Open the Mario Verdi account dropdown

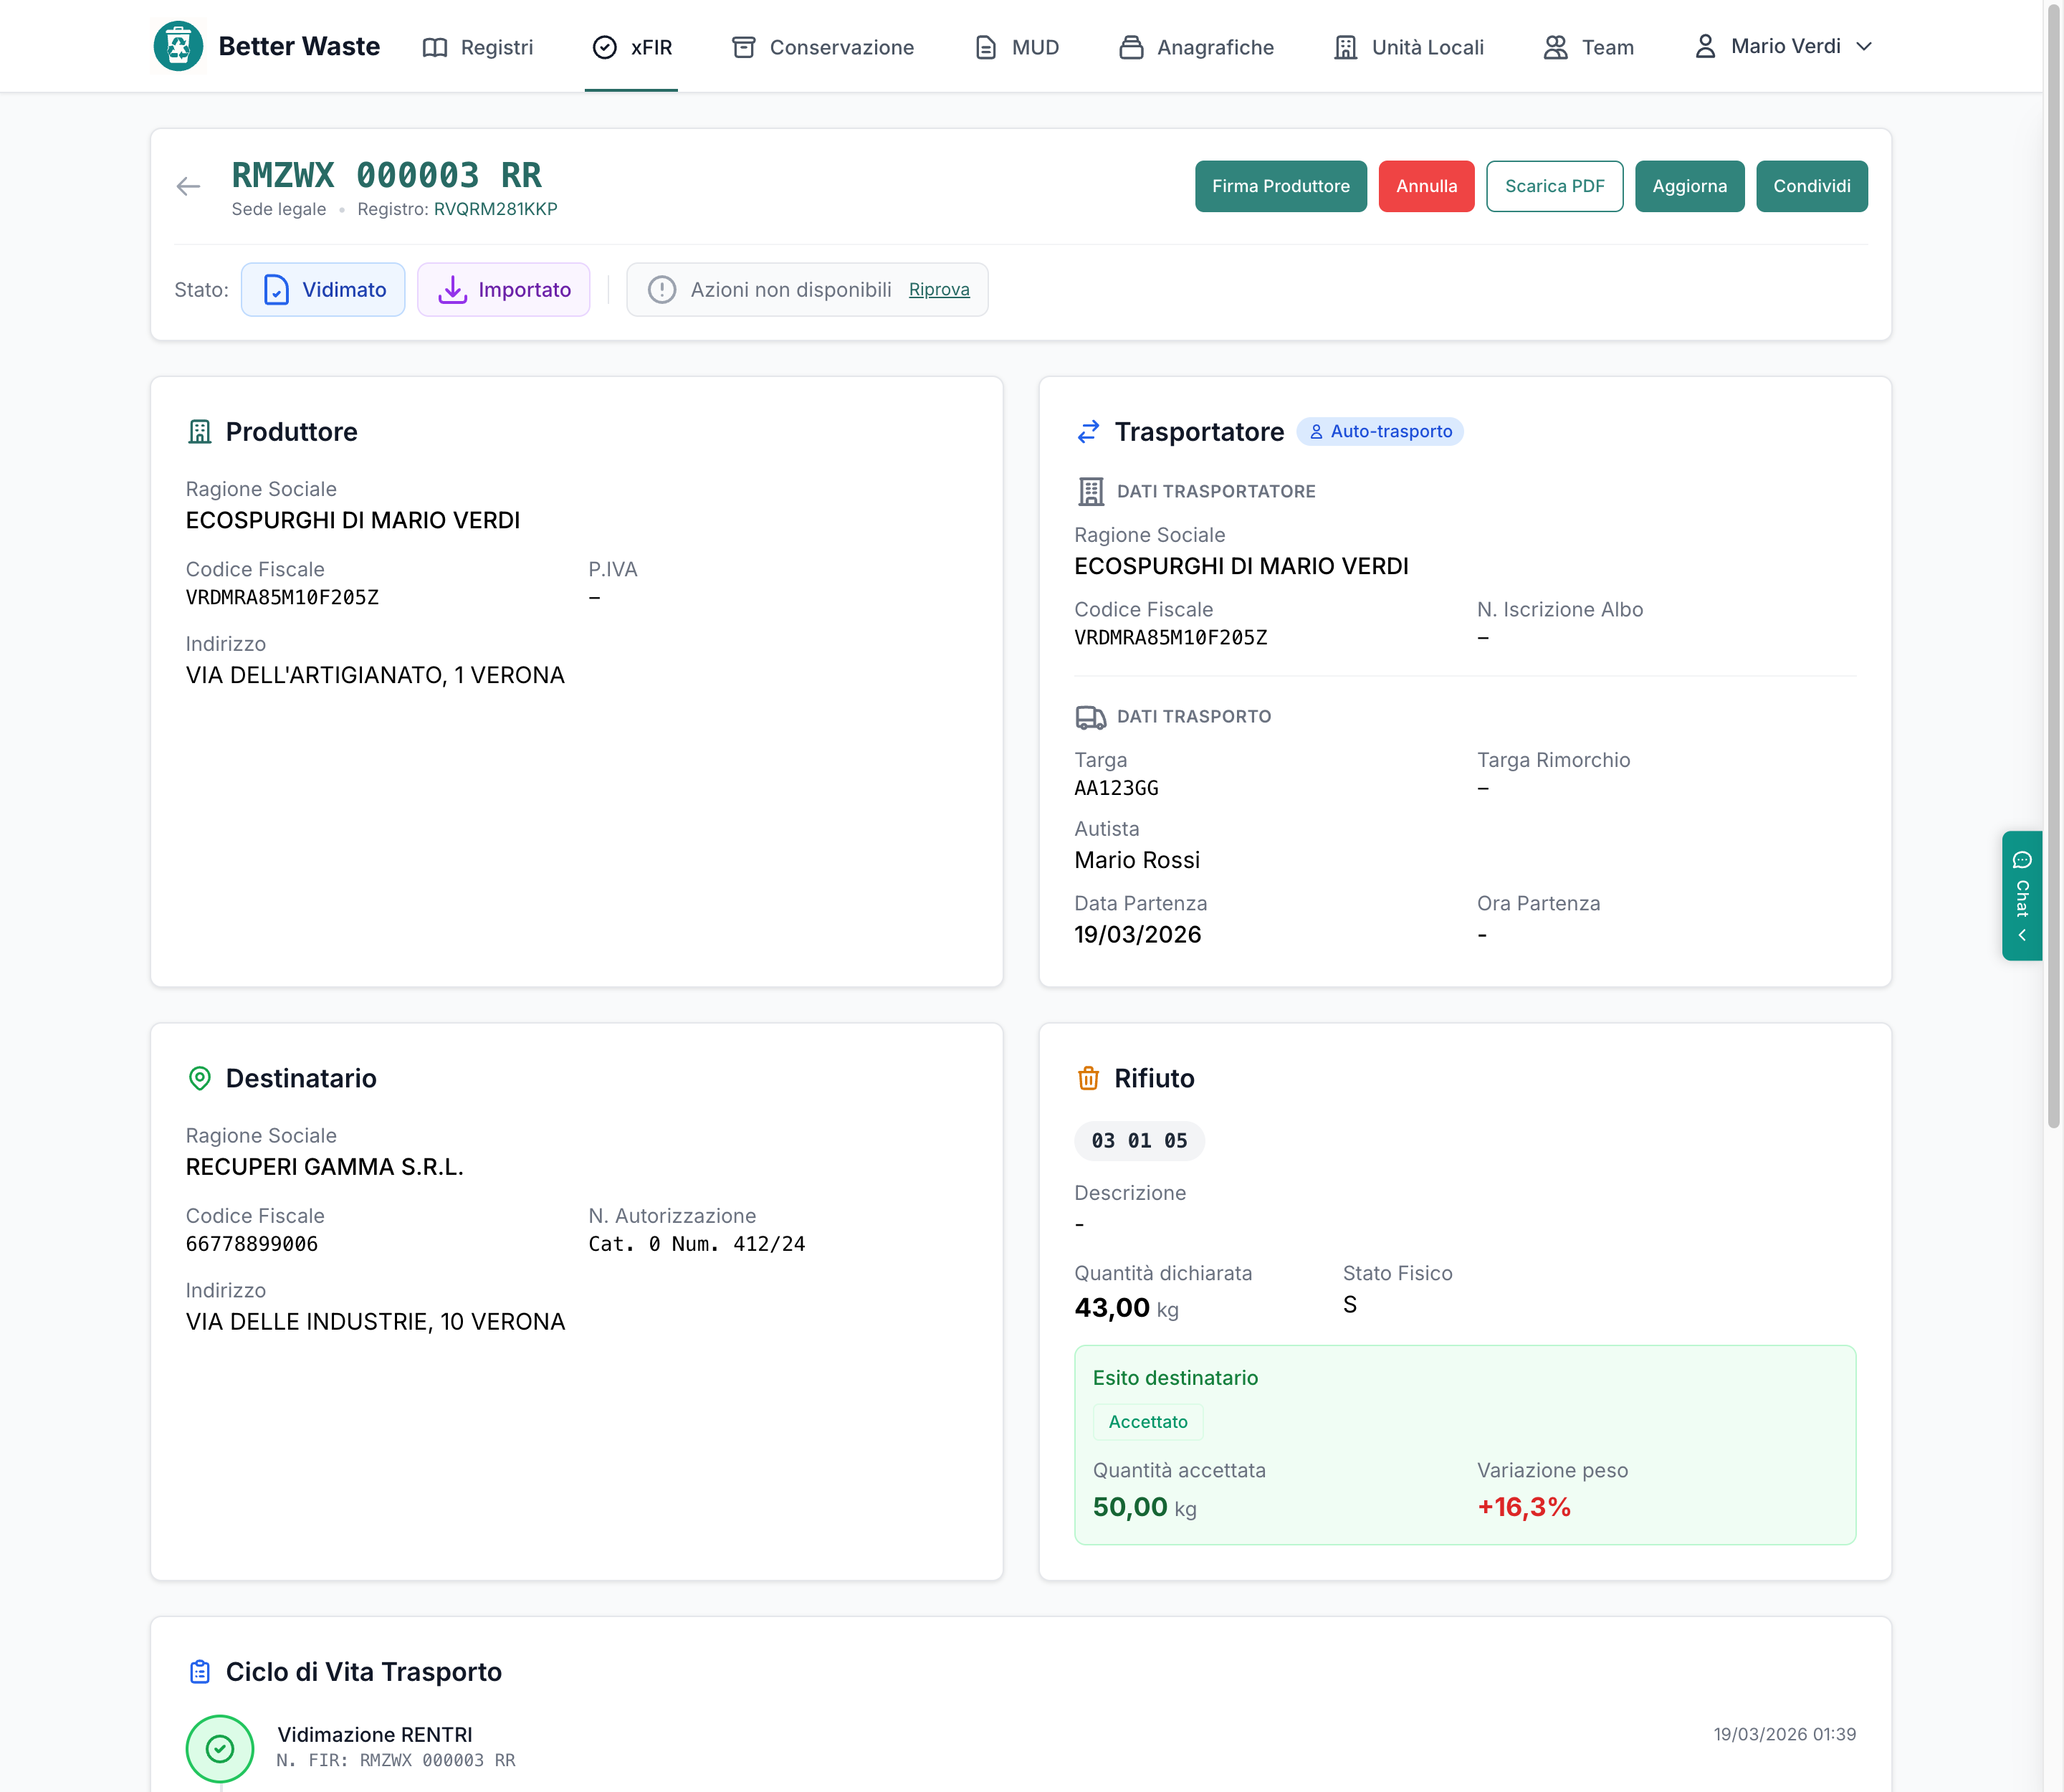(x=1783, y=46)
